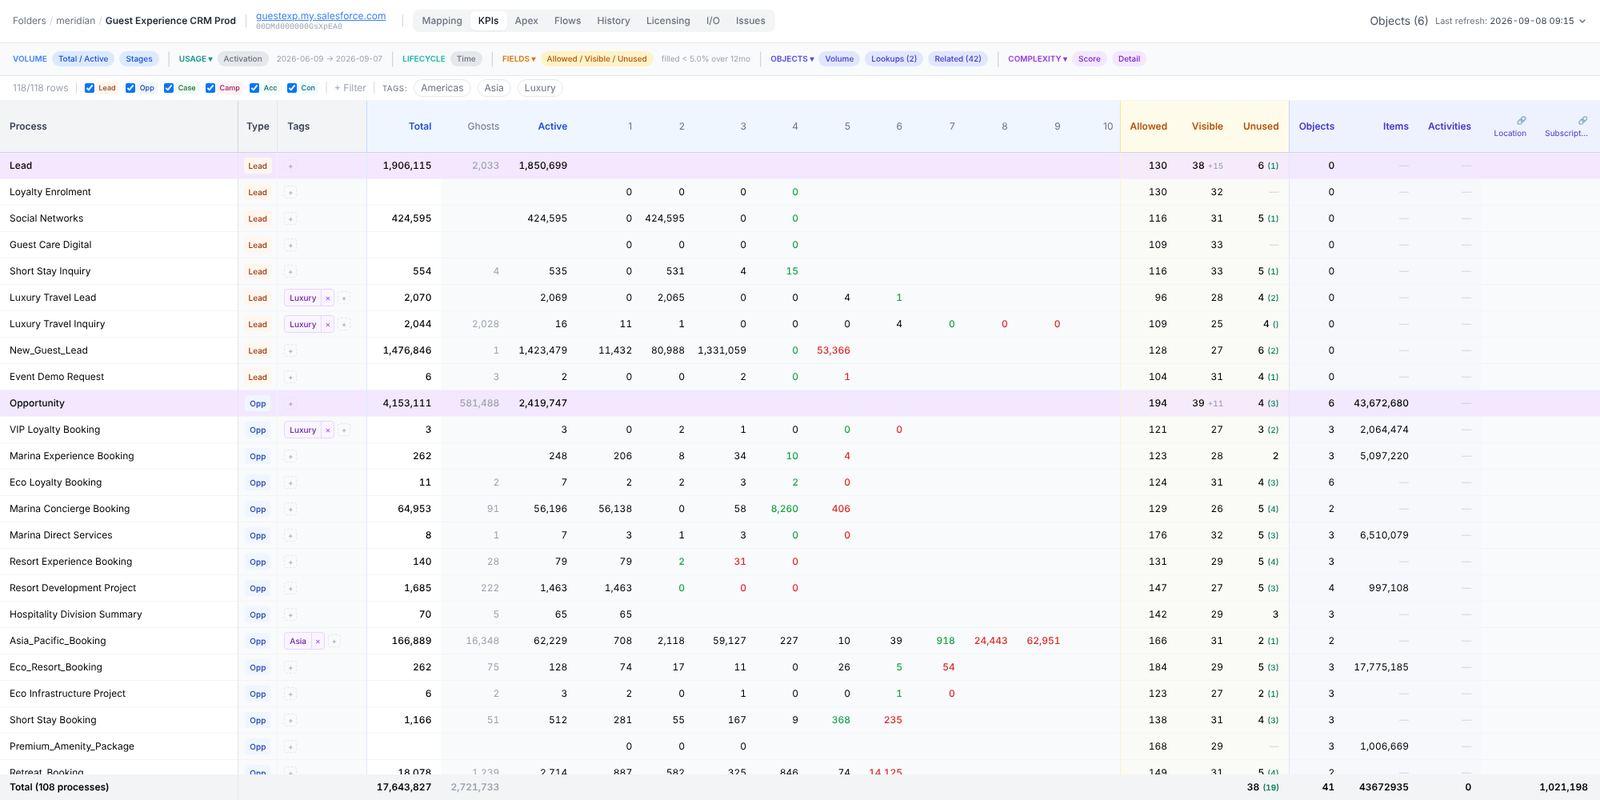Switch to the Mapping tab
The image size is (1600, 800).
pyautogui.click(x=442, y=21)
